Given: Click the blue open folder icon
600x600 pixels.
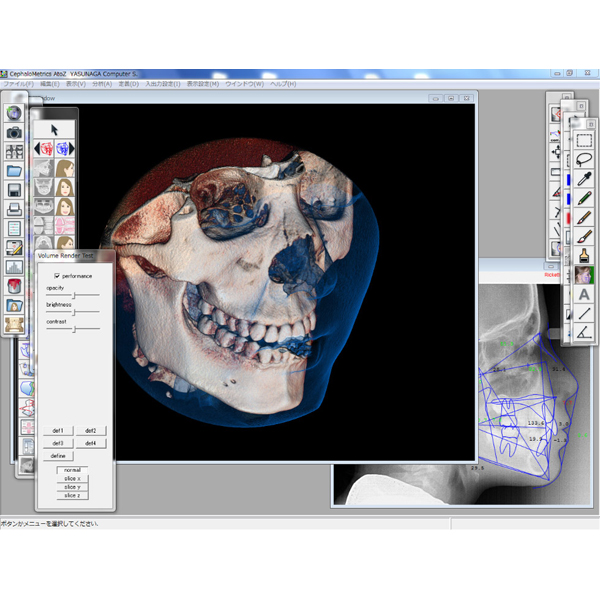Looking at the screenshot, I should tap(14, 171).
